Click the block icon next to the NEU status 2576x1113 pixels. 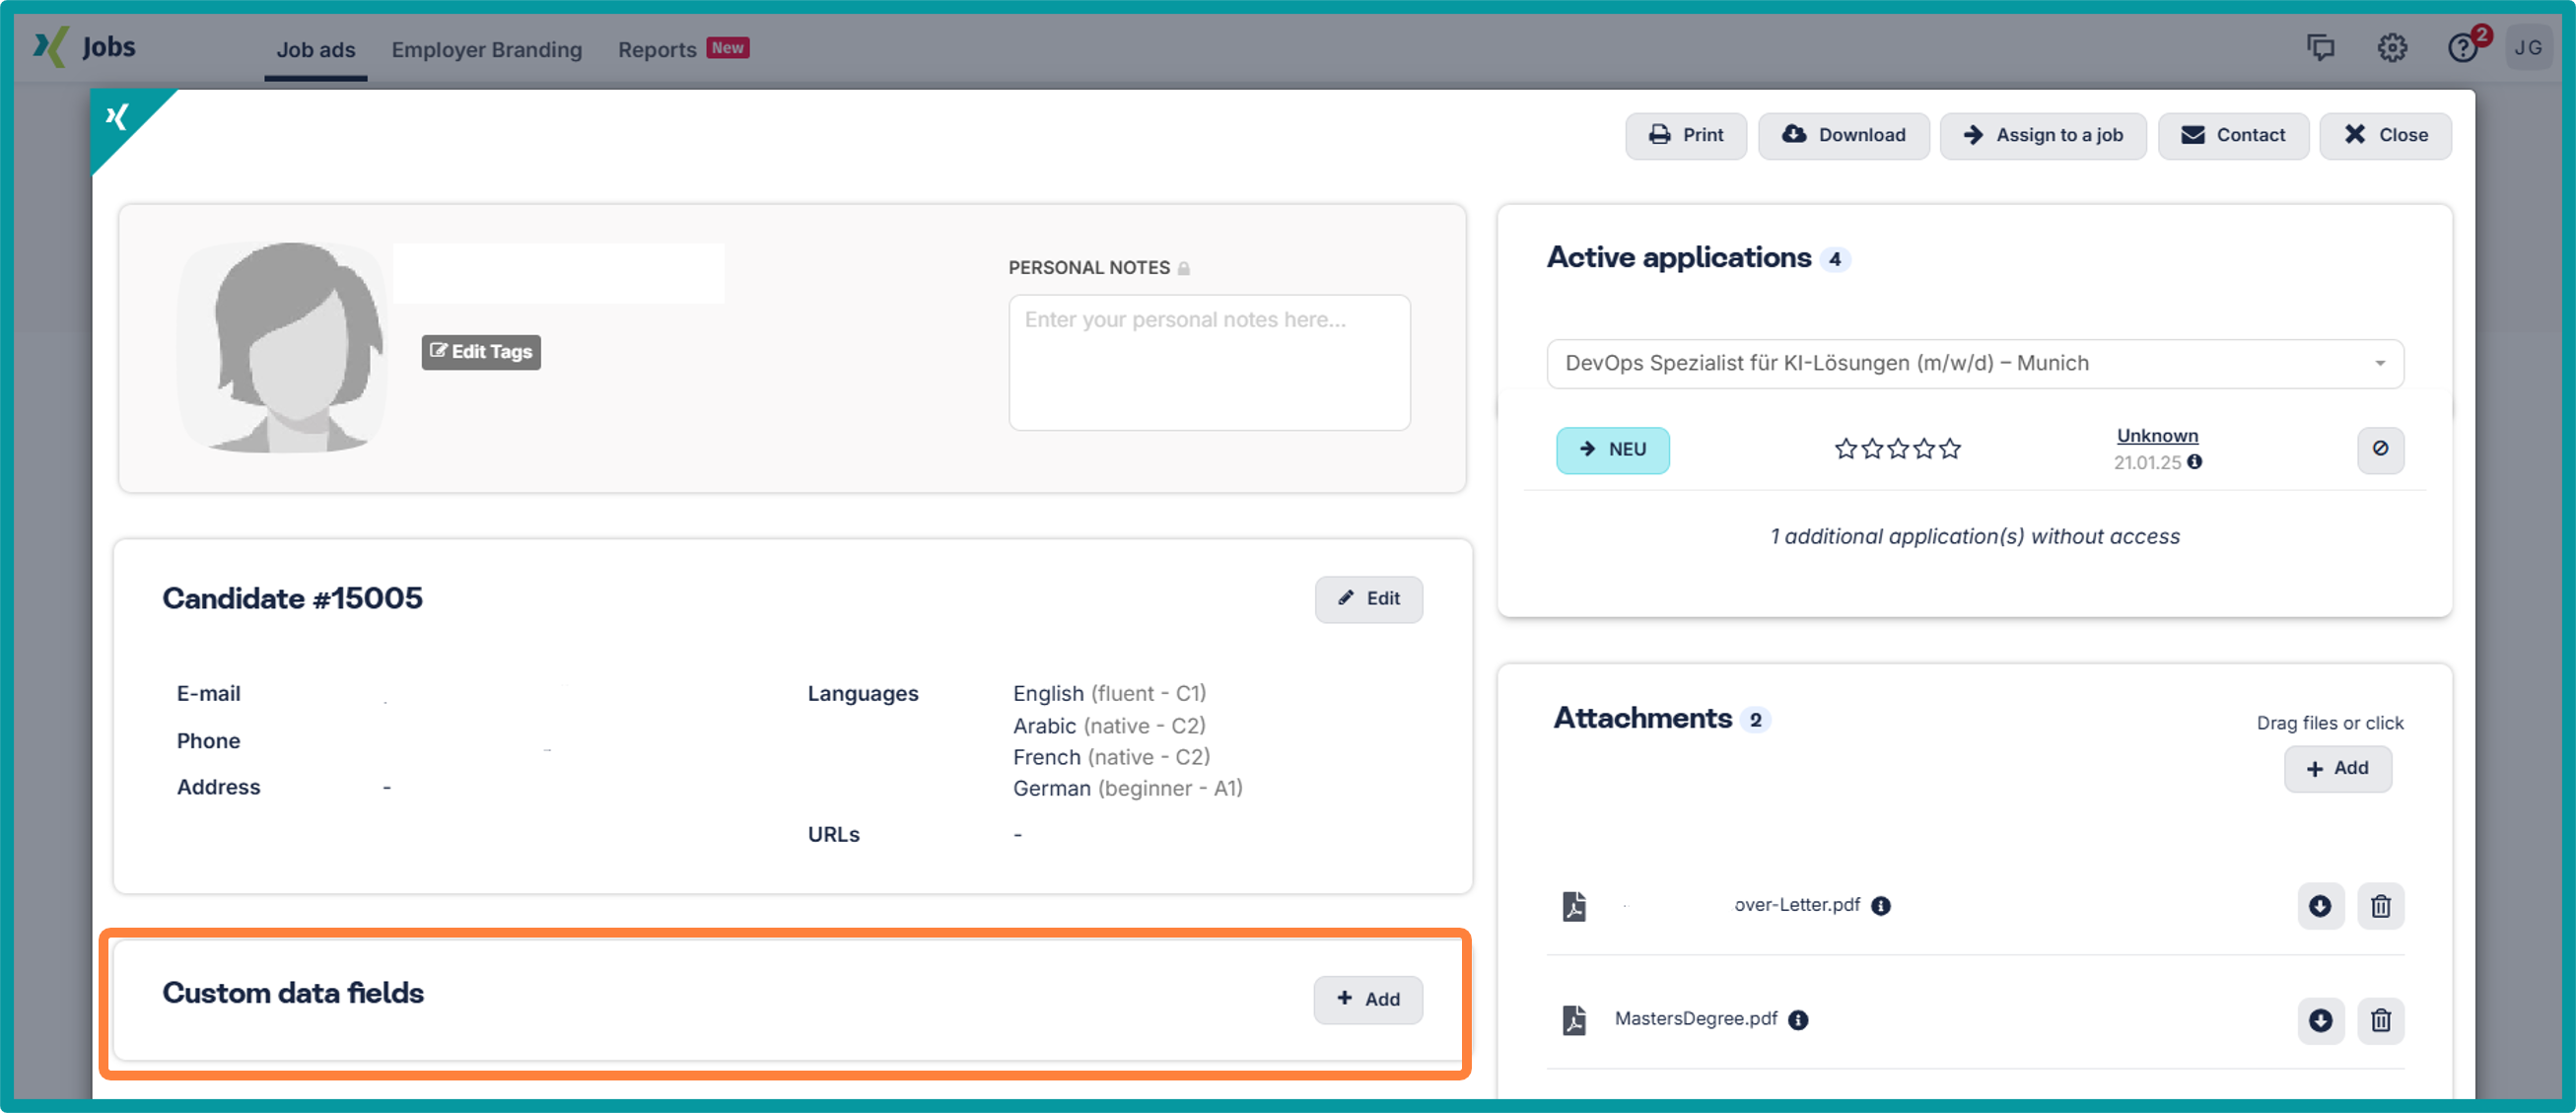(2380, 450)
